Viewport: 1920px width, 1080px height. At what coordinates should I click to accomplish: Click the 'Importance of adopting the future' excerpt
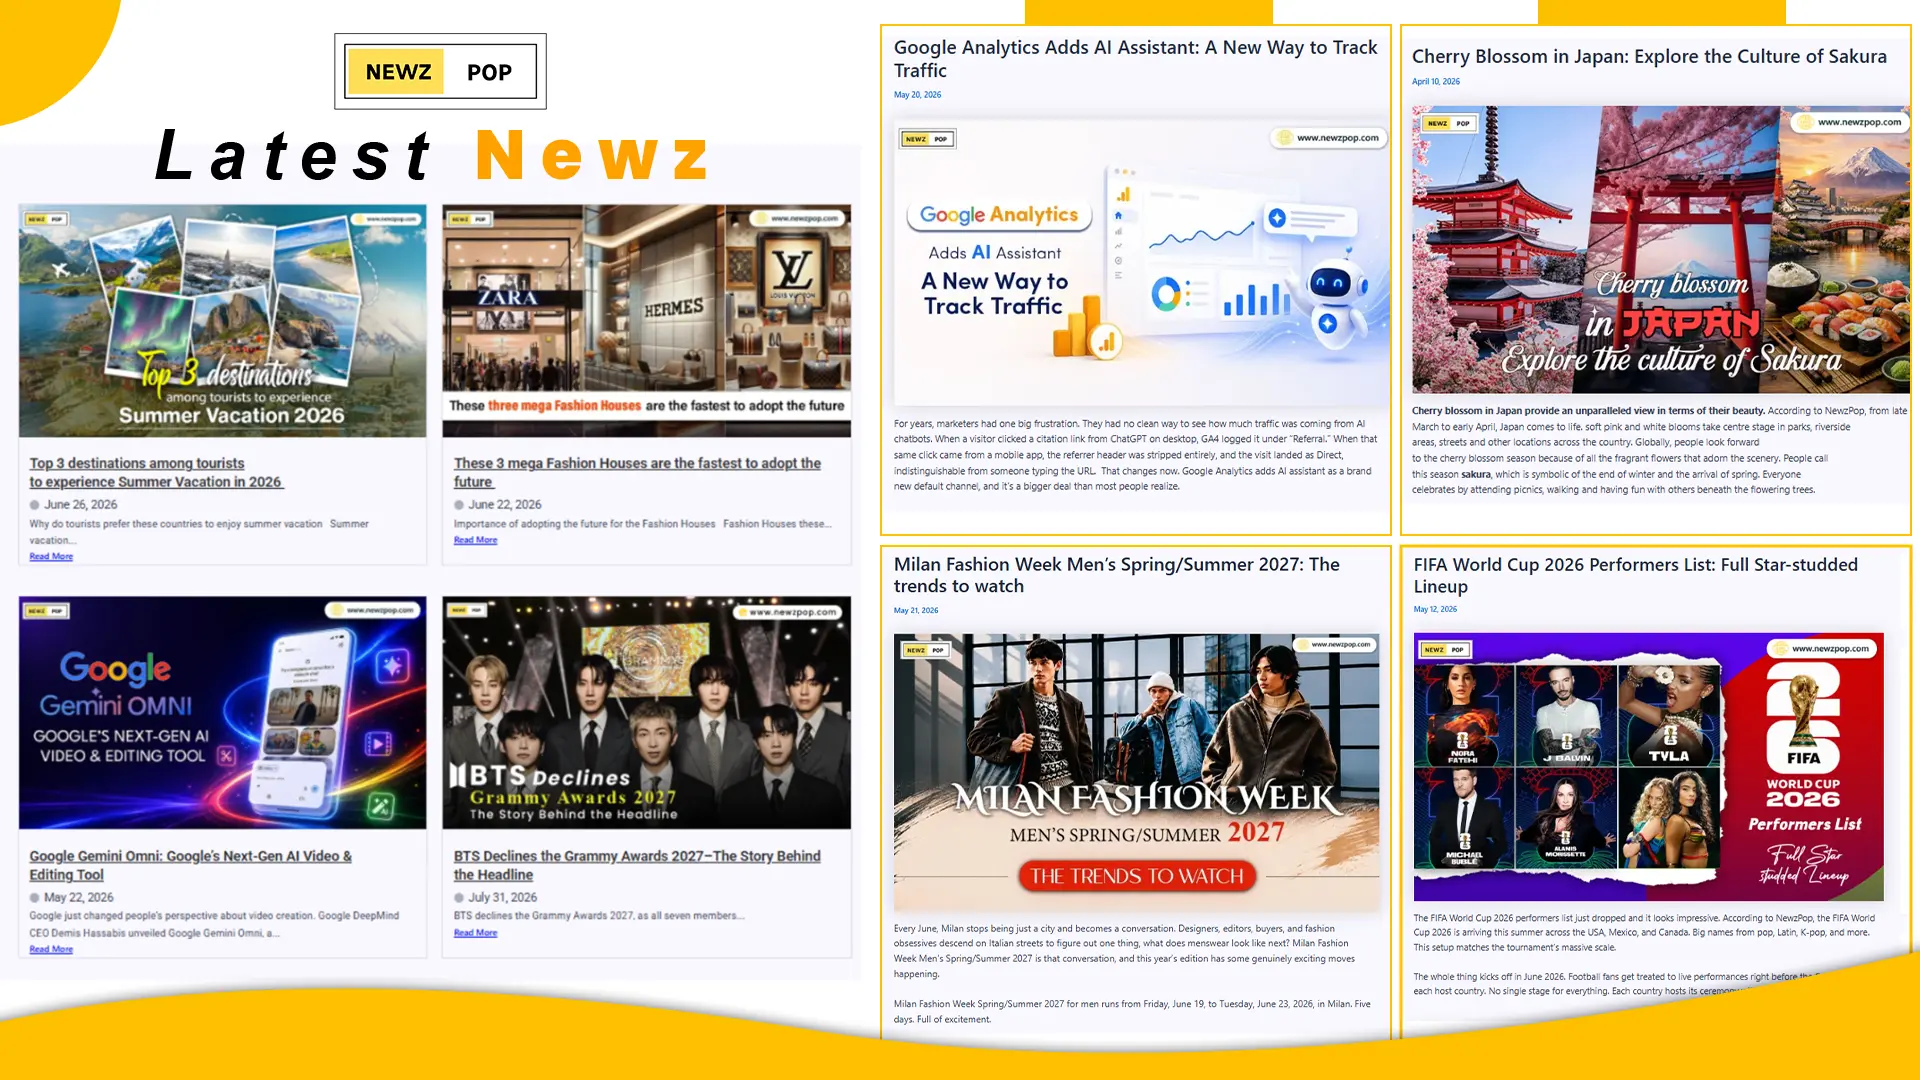(x=642, y=524)
